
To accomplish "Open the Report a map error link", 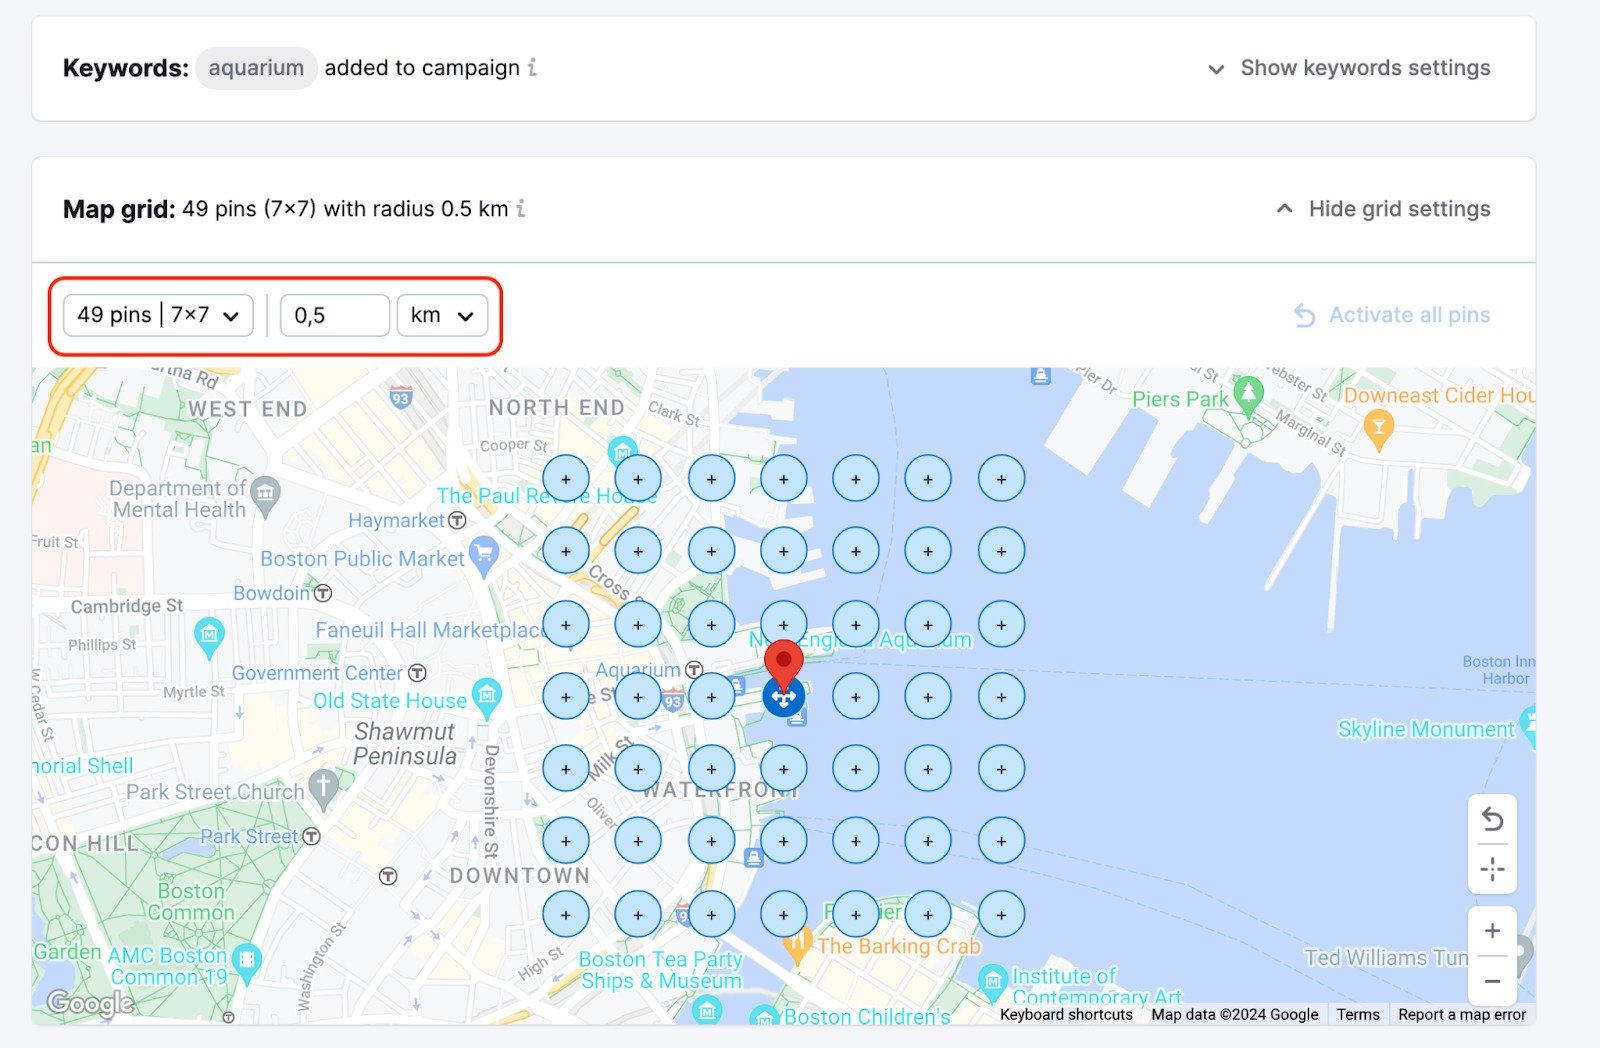I will (x=1461, y=1014).
